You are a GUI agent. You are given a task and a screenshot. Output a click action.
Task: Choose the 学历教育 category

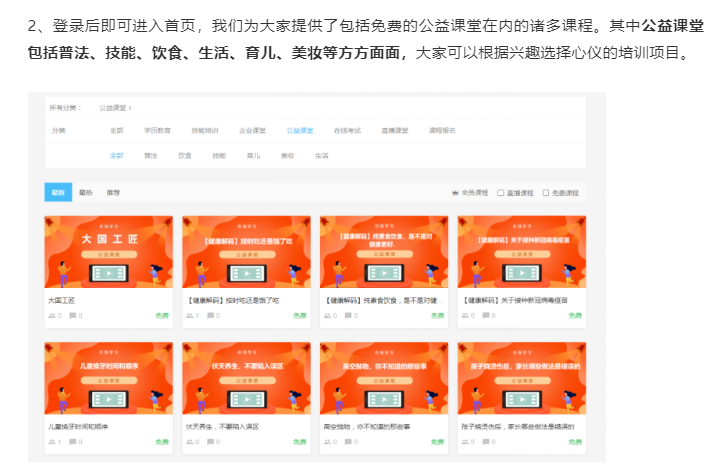coord(158,131)
